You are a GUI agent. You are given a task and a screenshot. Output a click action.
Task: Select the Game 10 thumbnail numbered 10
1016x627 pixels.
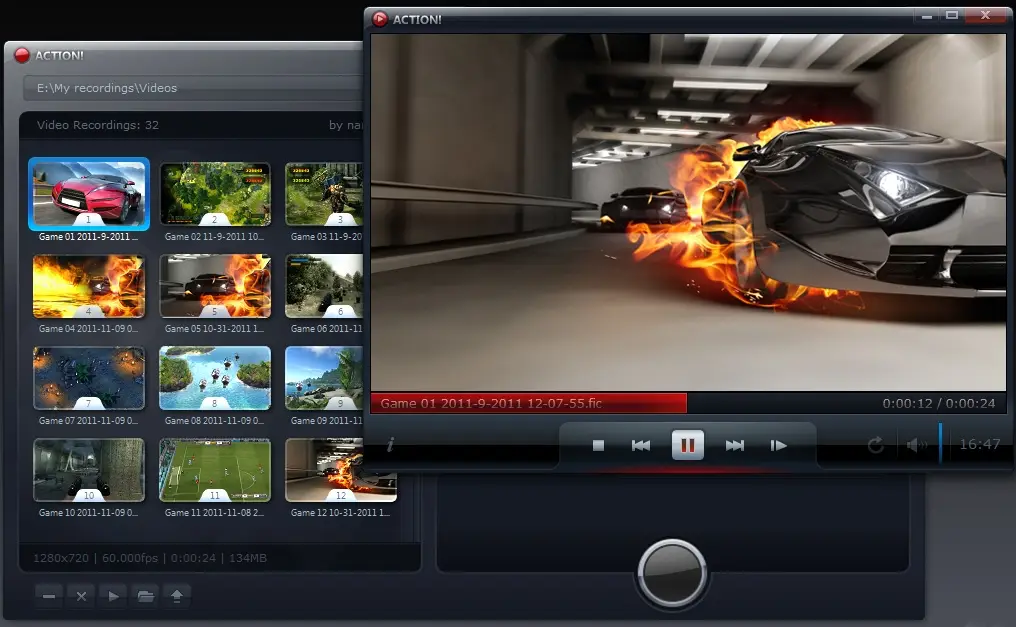[x=89, y=470]
